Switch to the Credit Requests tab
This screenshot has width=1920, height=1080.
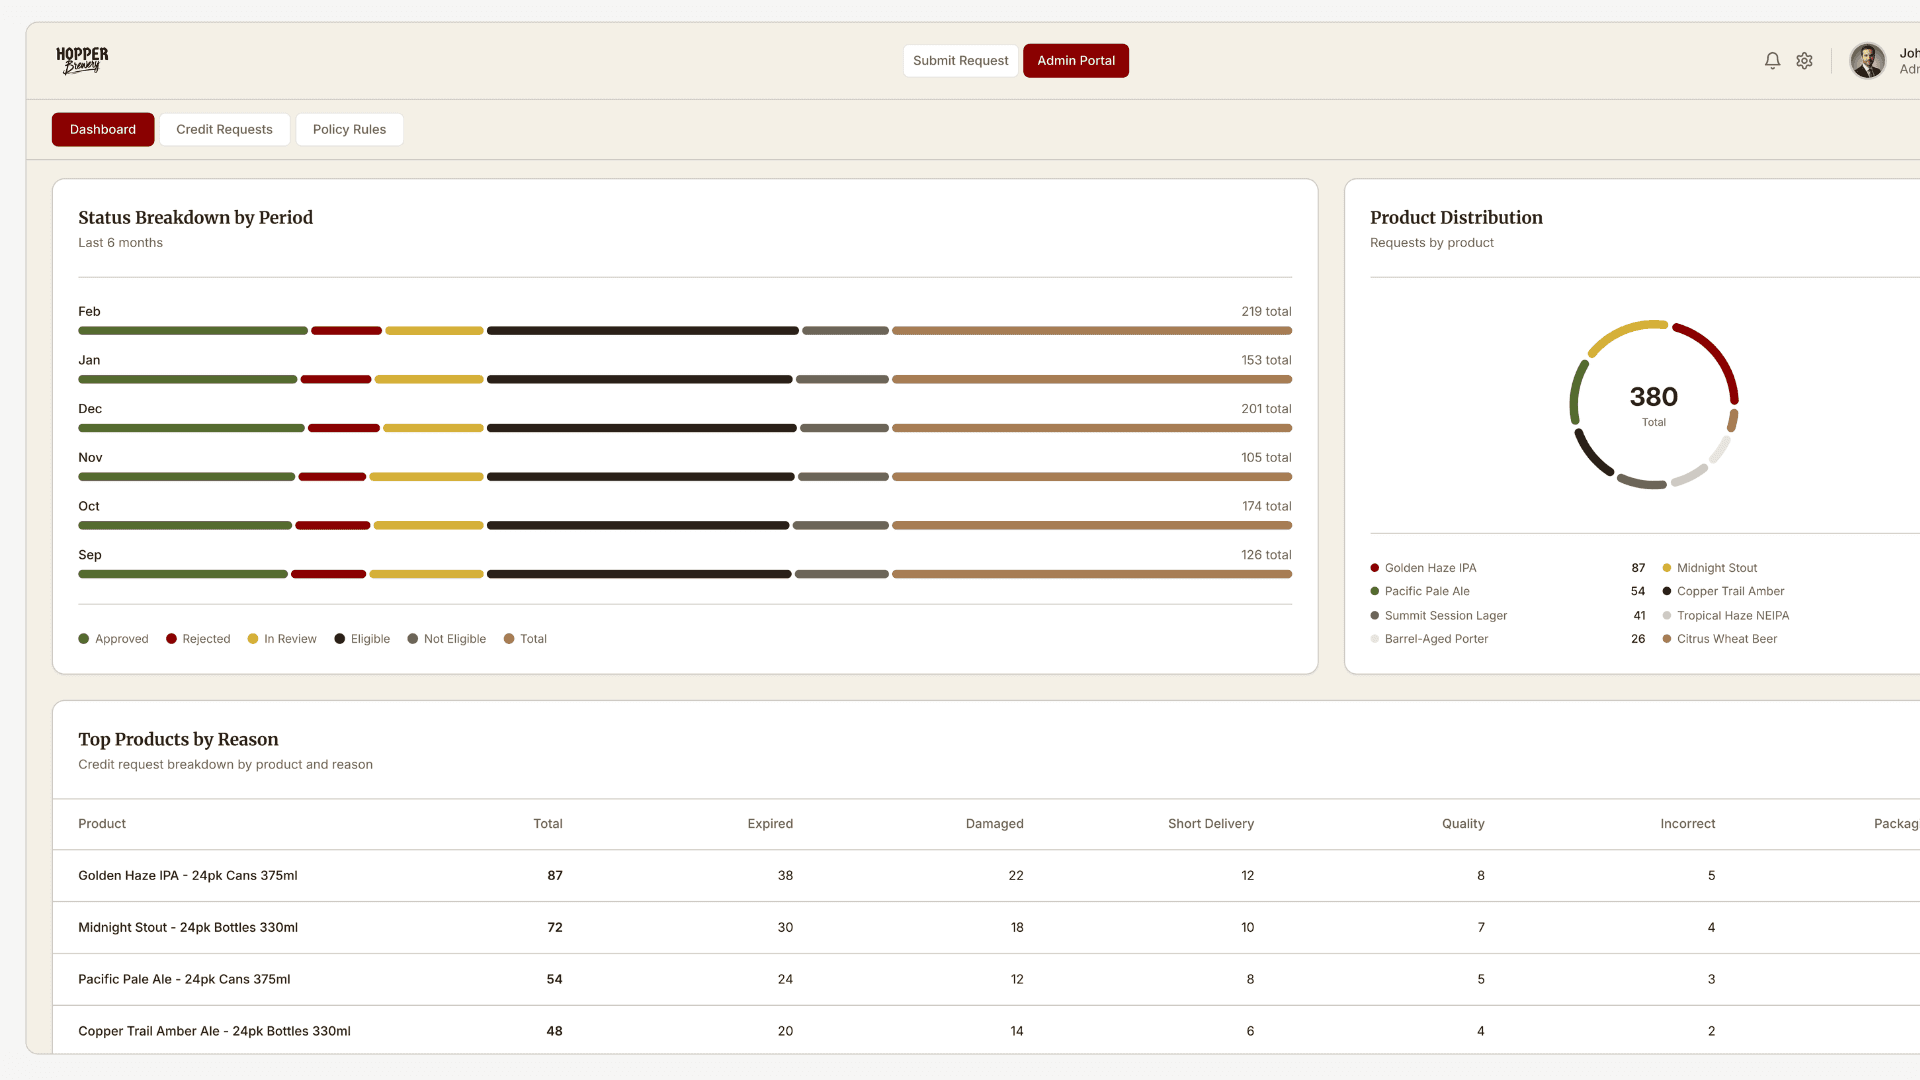click(224, 130)
